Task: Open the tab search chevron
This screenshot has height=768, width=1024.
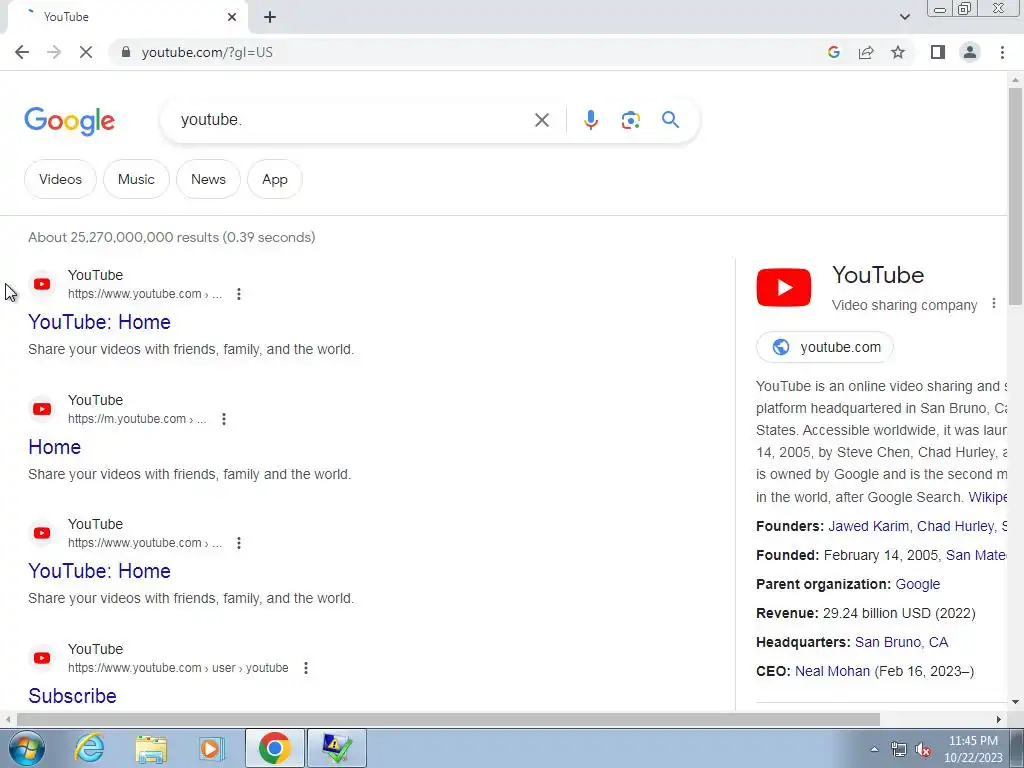Action: pos(904,17)
